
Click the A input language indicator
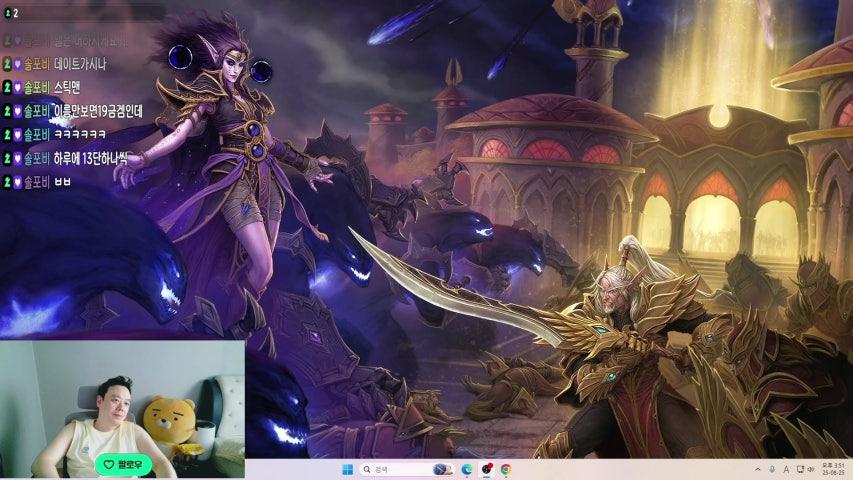(786, 469)
